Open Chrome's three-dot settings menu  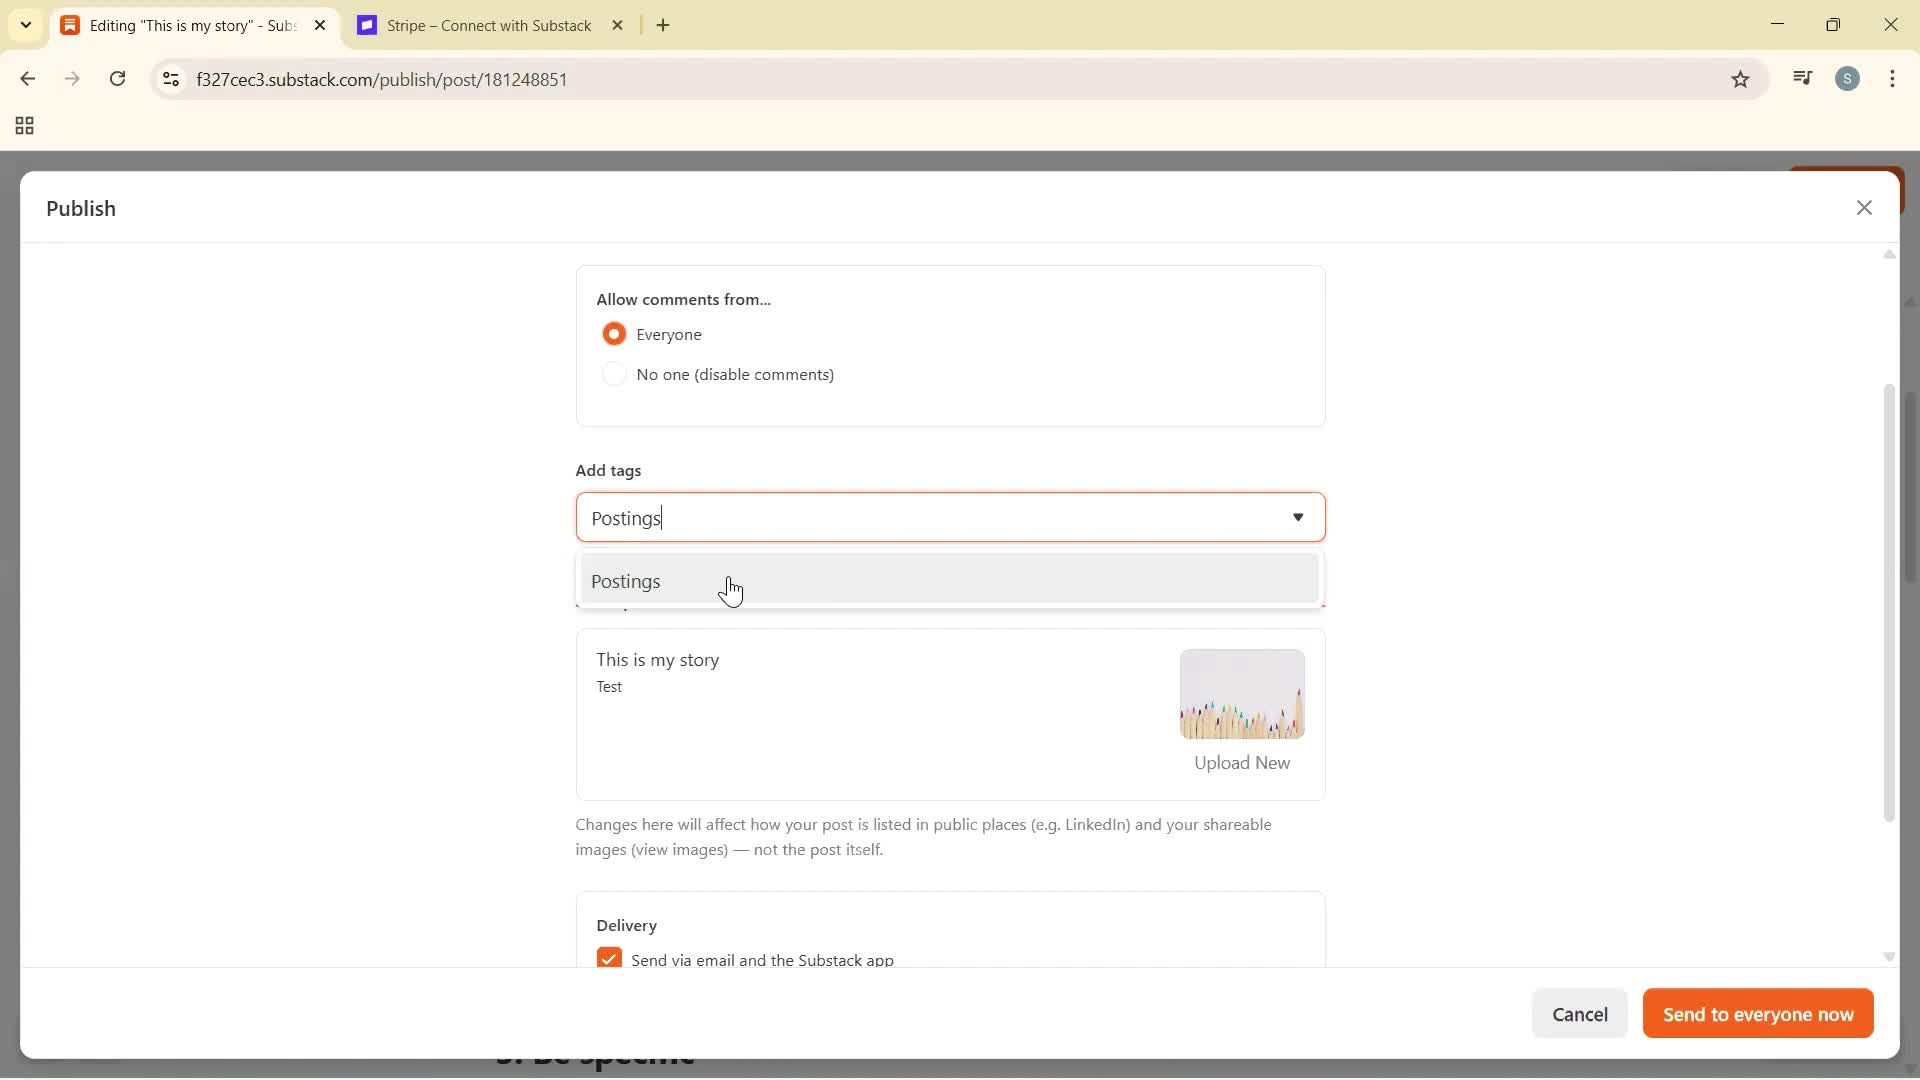[1893, 79]
